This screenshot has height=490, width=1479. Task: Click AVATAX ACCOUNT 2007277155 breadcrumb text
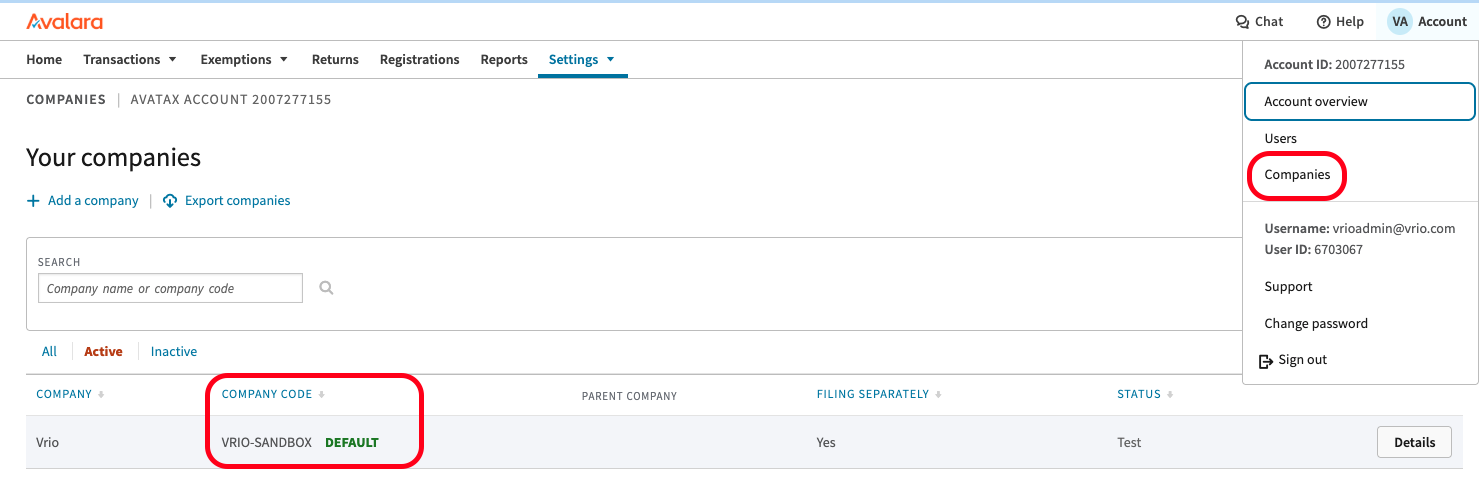[x=231, y=99]
